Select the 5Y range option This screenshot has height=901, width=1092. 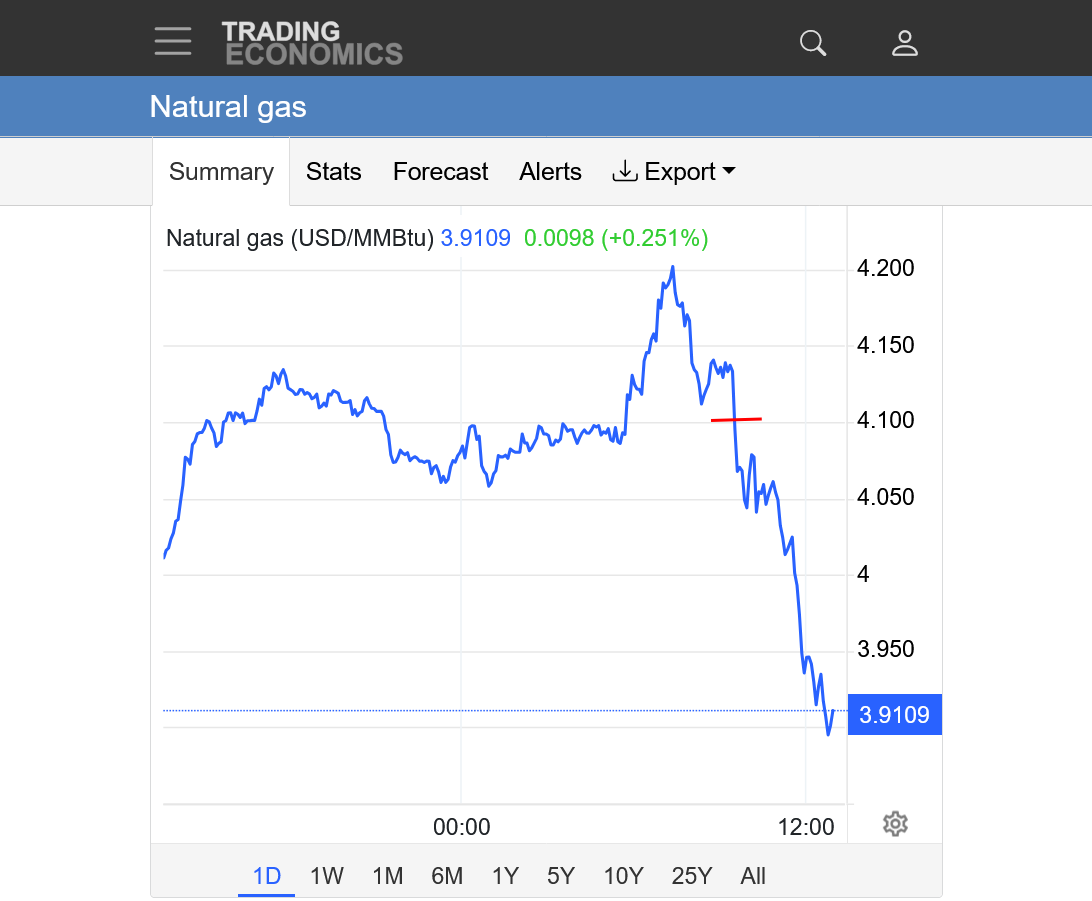coord(561,877)
